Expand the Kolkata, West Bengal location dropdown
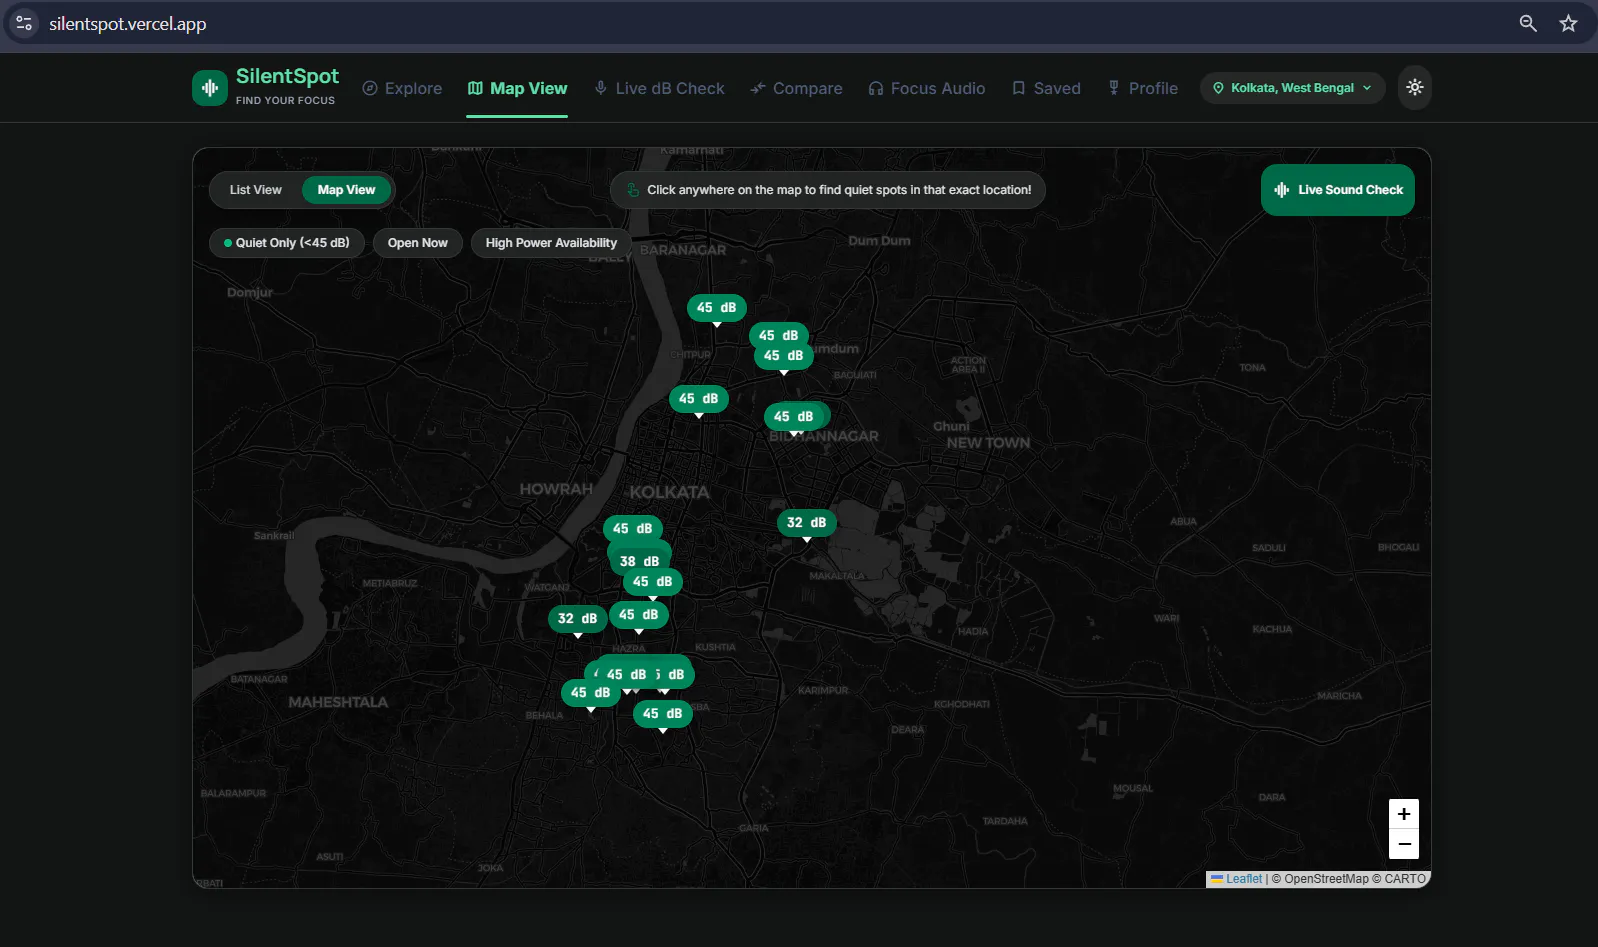The width and height of the screenshot is (1598, 947). 1292,88
